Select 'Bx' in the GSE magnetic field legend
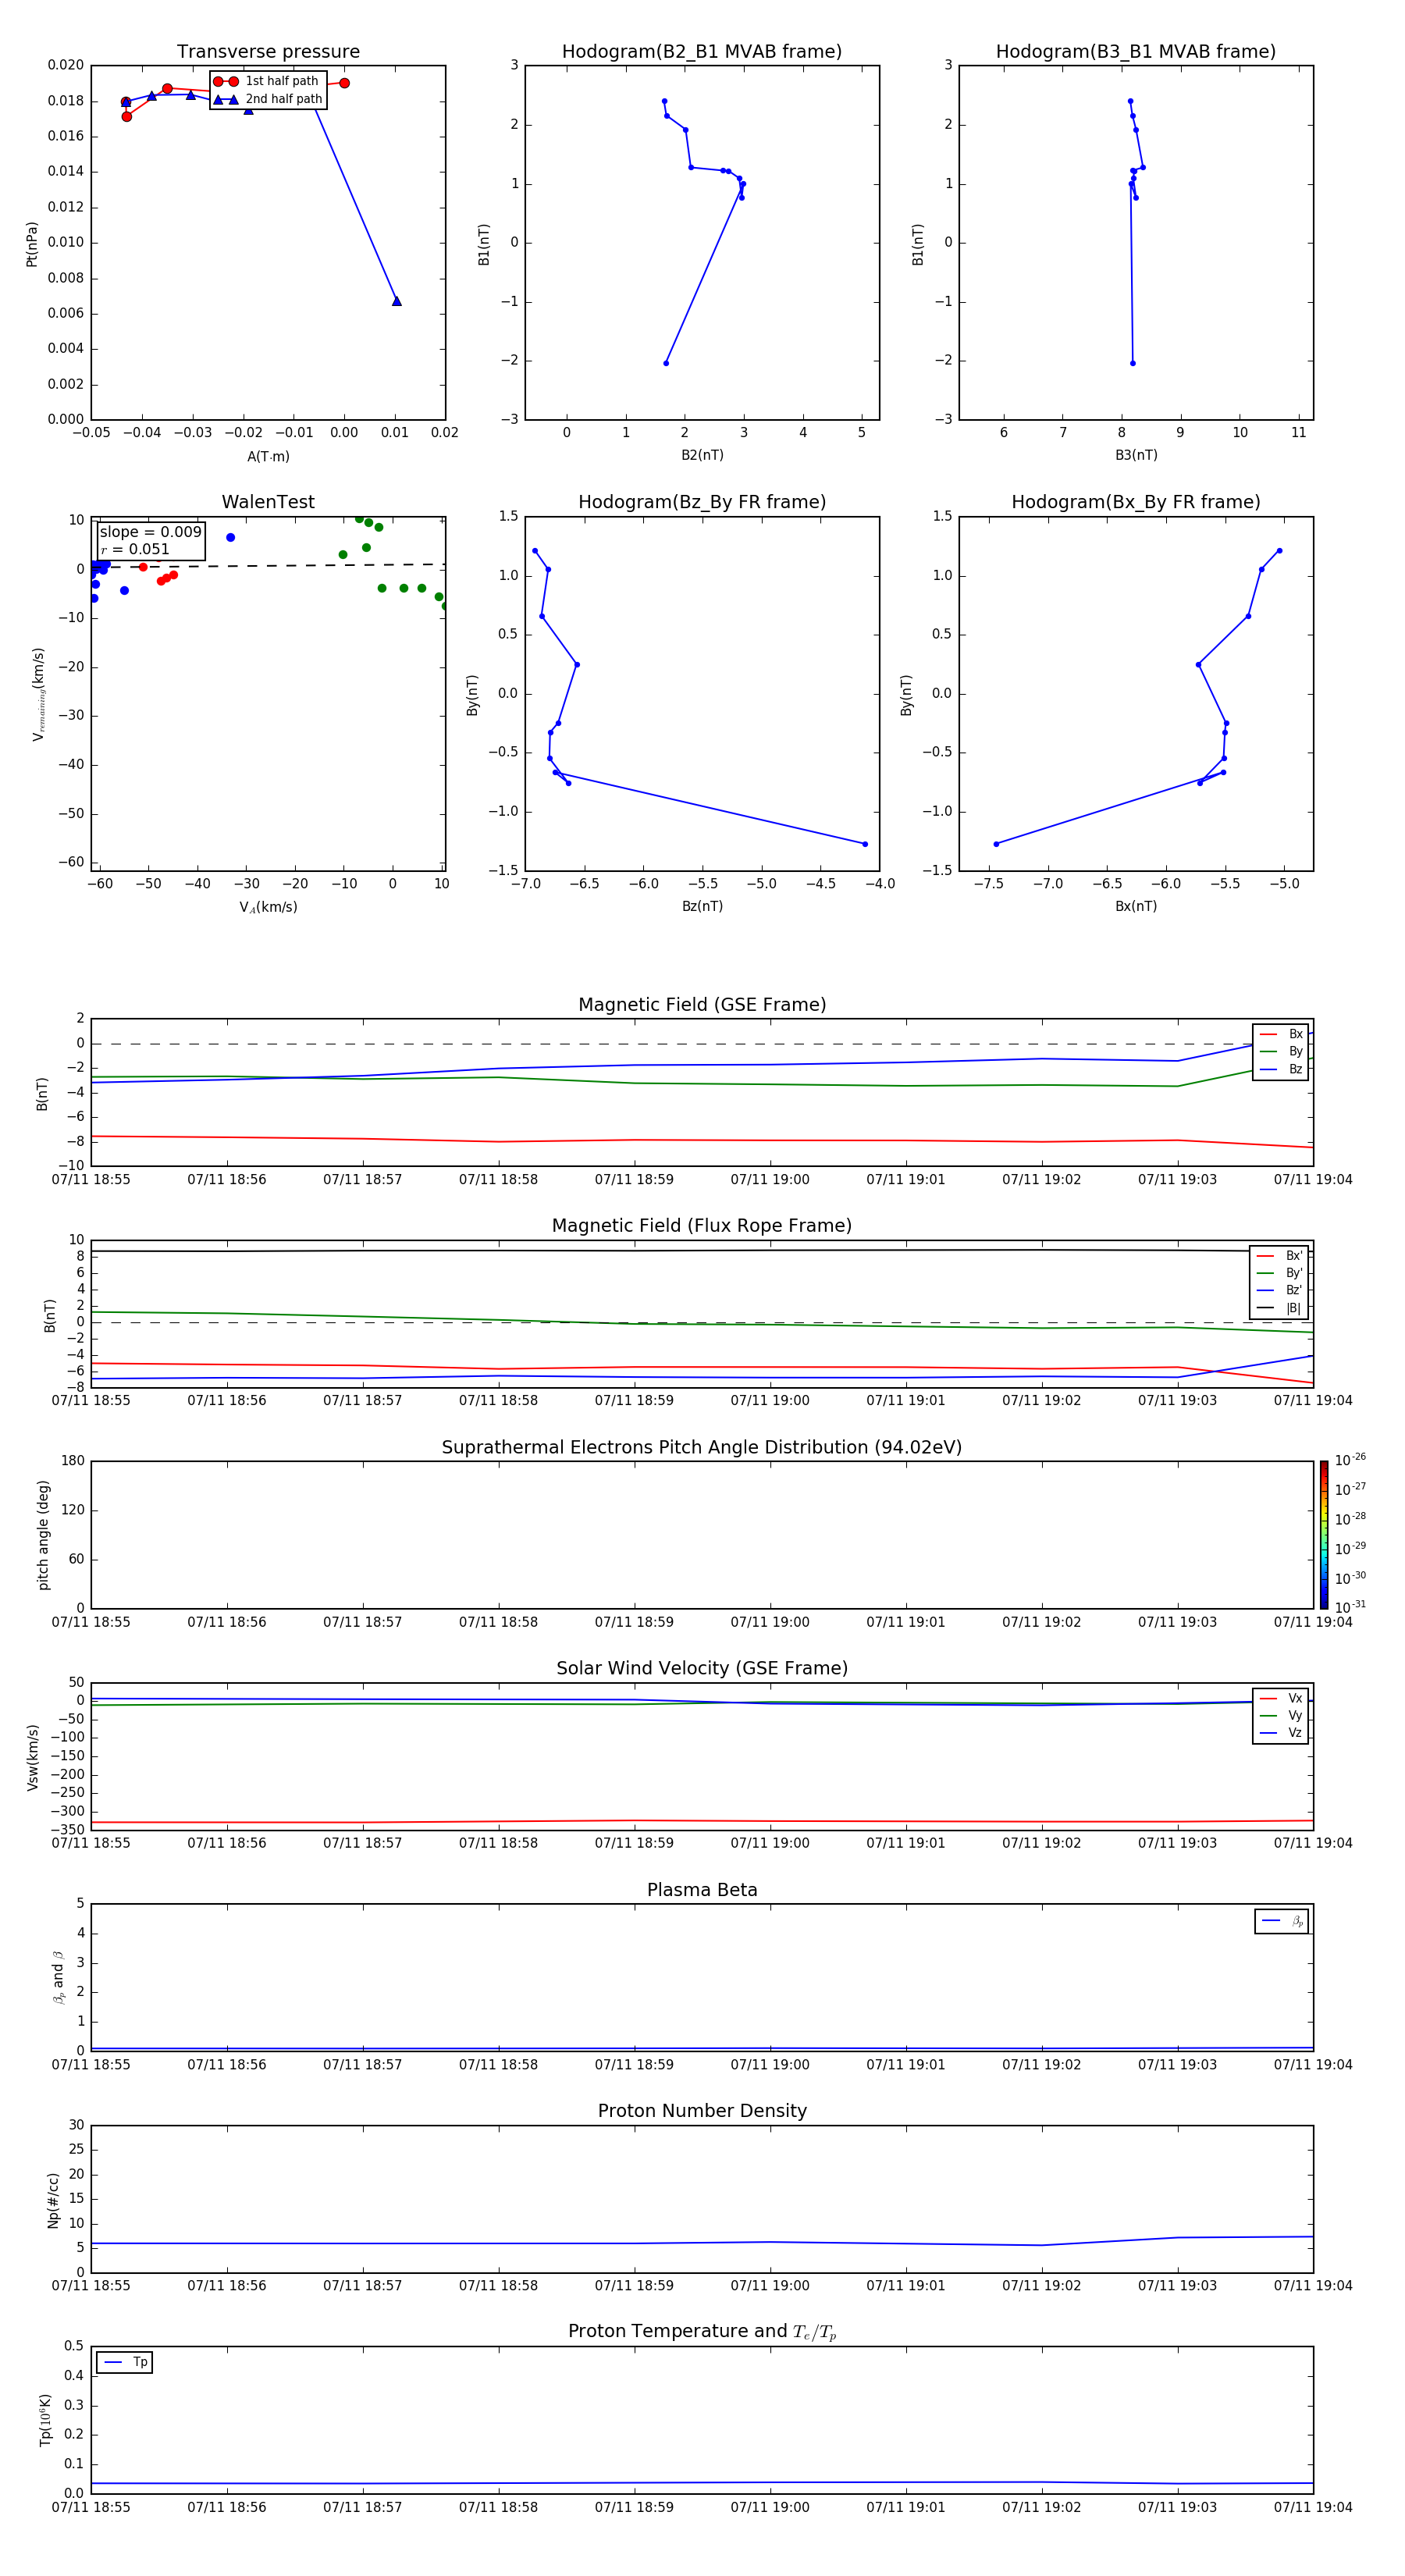The width and height of the screenshot is (1405, 2576). 1281,1034
